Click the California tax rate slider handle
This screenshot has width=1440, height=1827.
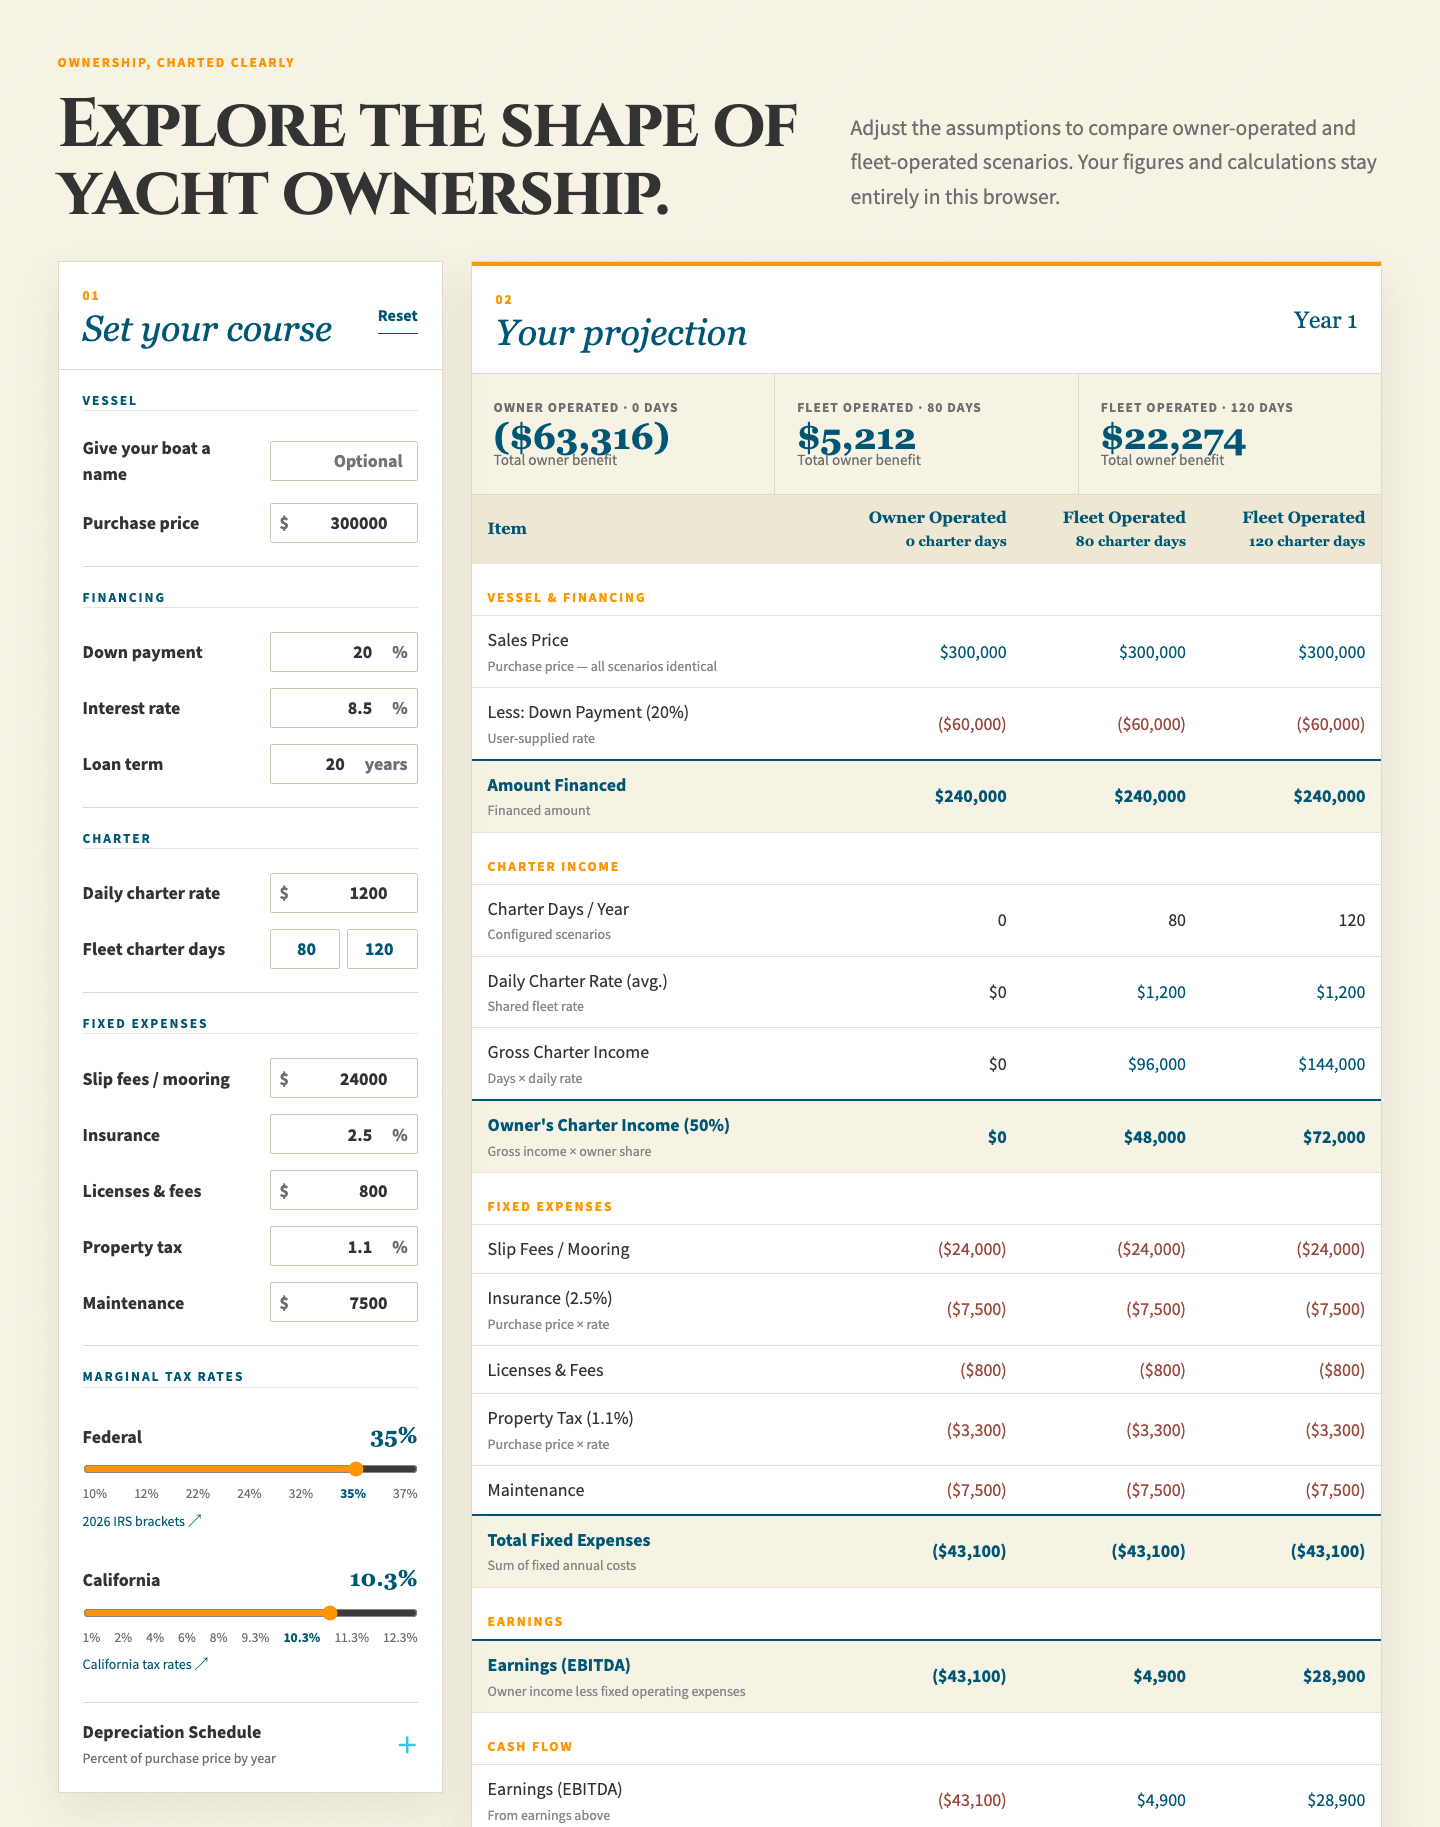(x=330, y=1613)
